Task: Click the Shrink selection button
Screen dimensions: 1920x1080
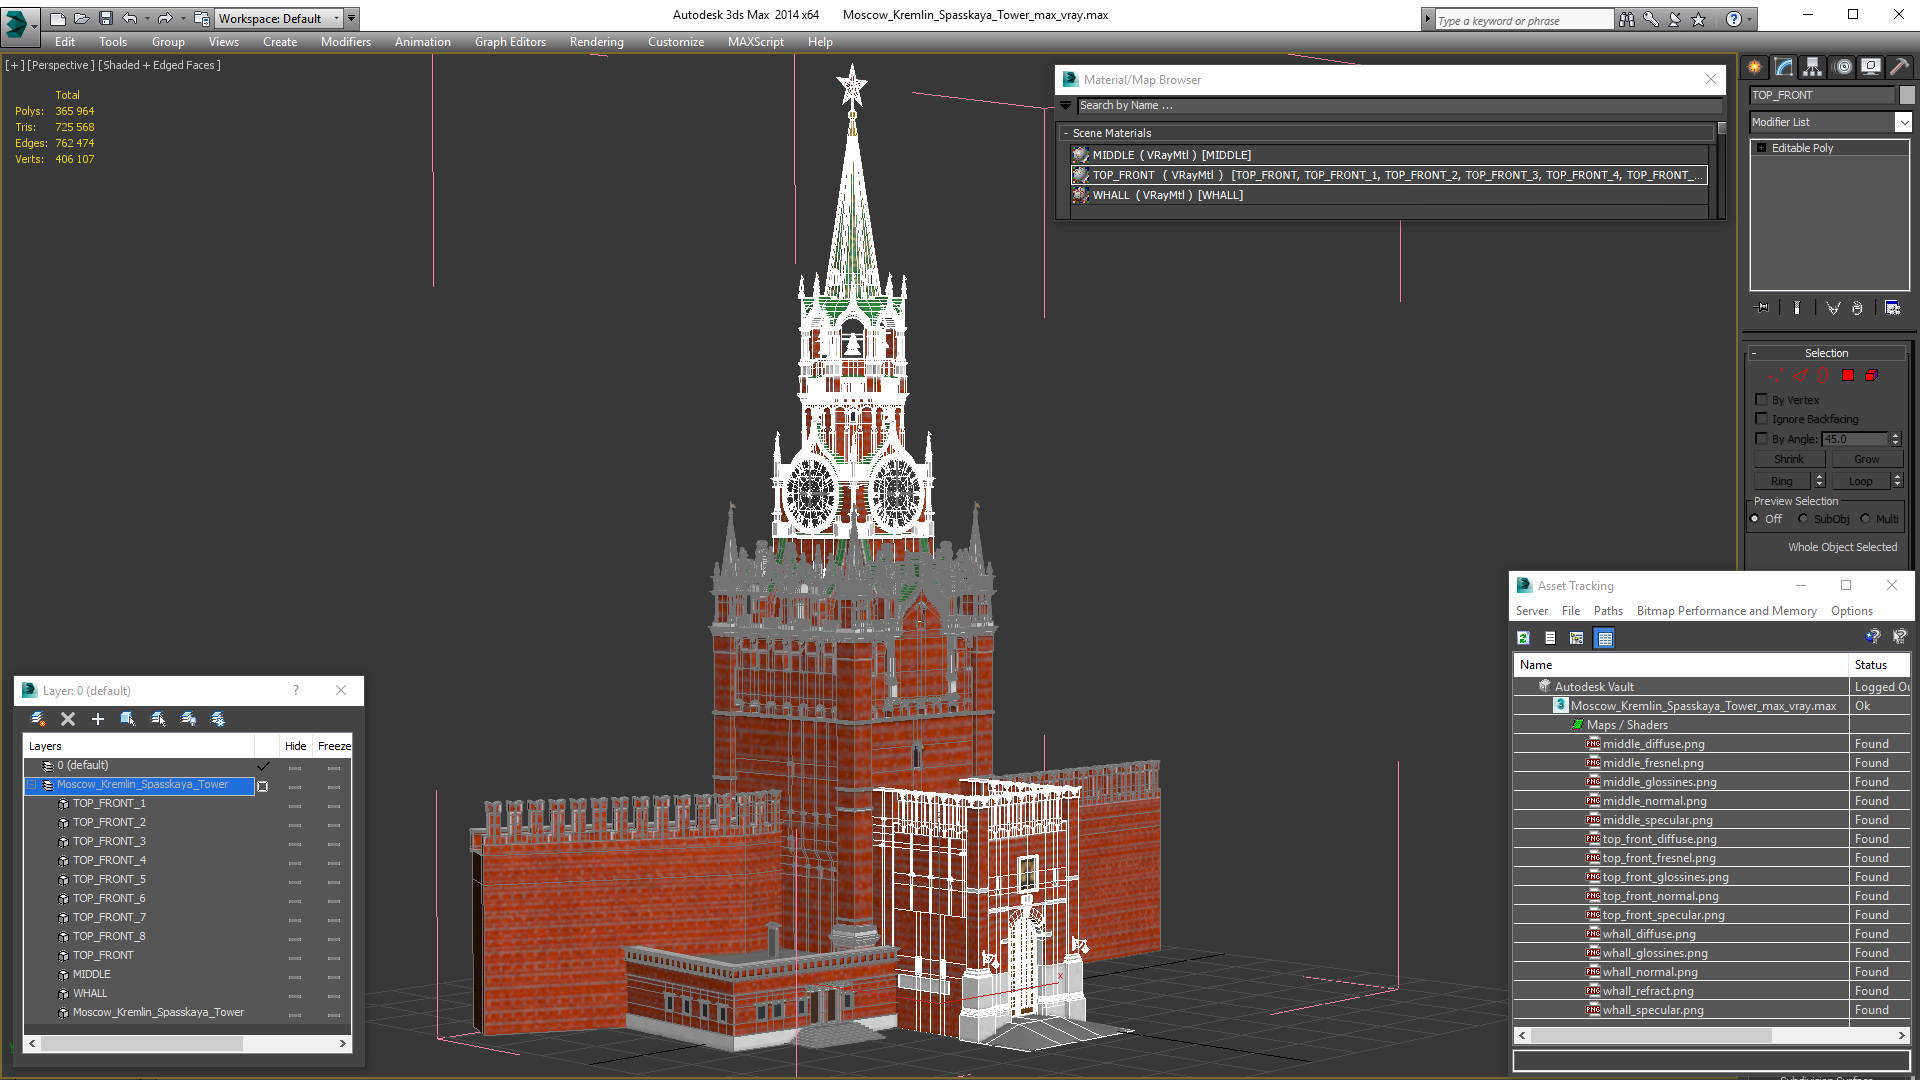Action: tap(1789, 459)
